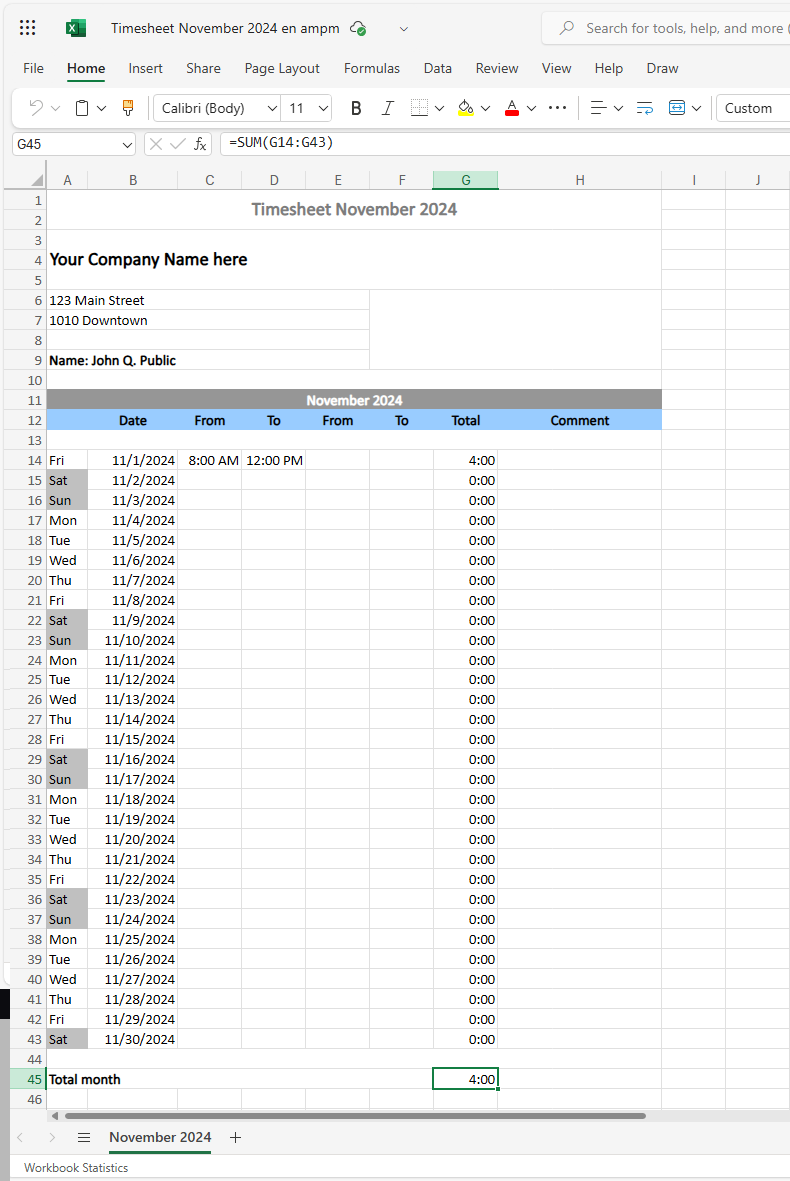Expand the fill color dropdown arrow

pyautogui.click(x=486, y=108)
